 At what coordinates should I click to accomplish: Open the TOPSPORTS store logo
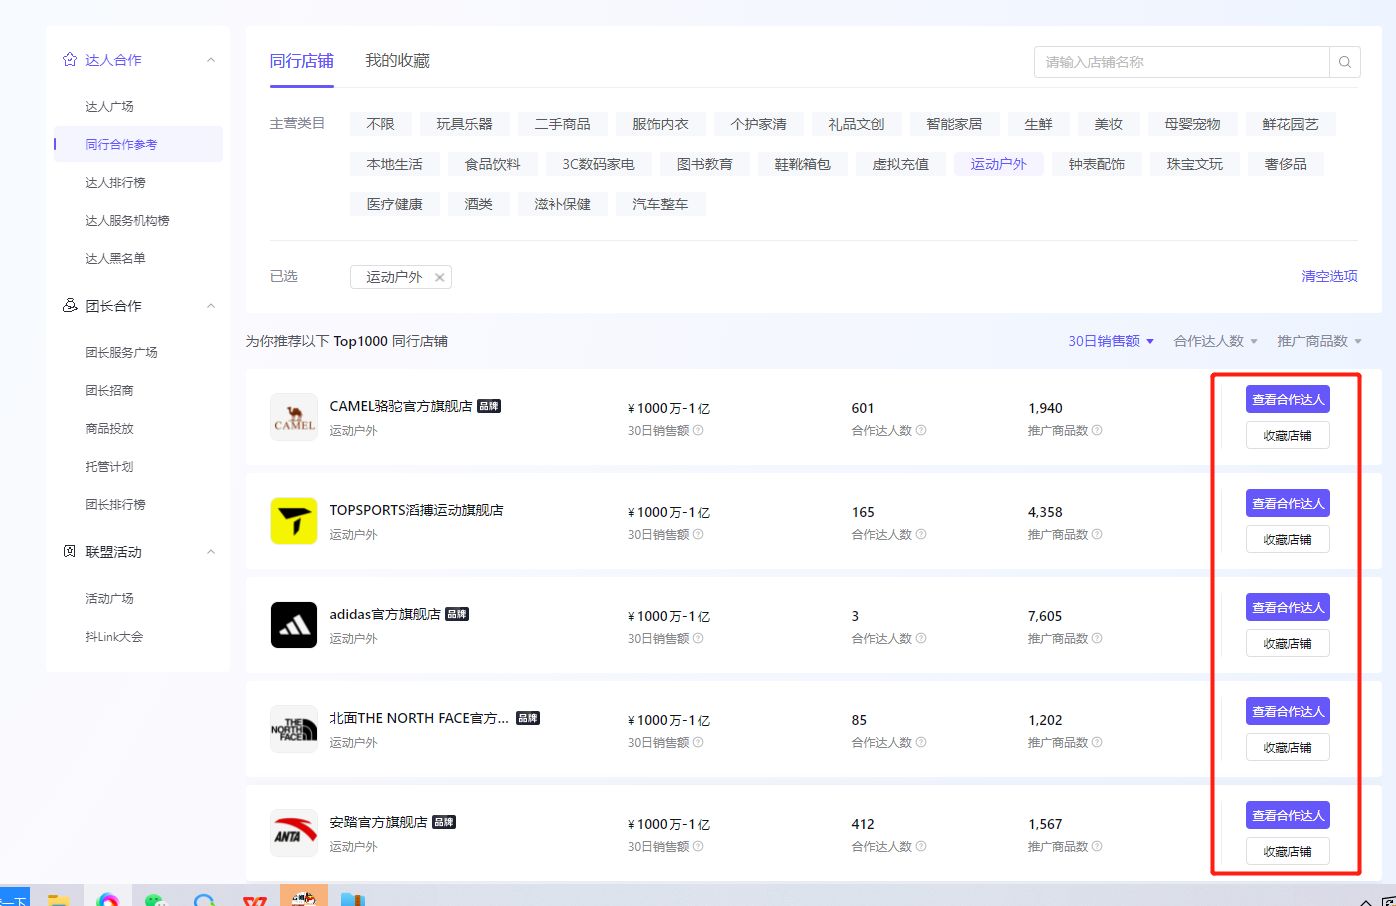pyautogui.click(x=294, y=521)
